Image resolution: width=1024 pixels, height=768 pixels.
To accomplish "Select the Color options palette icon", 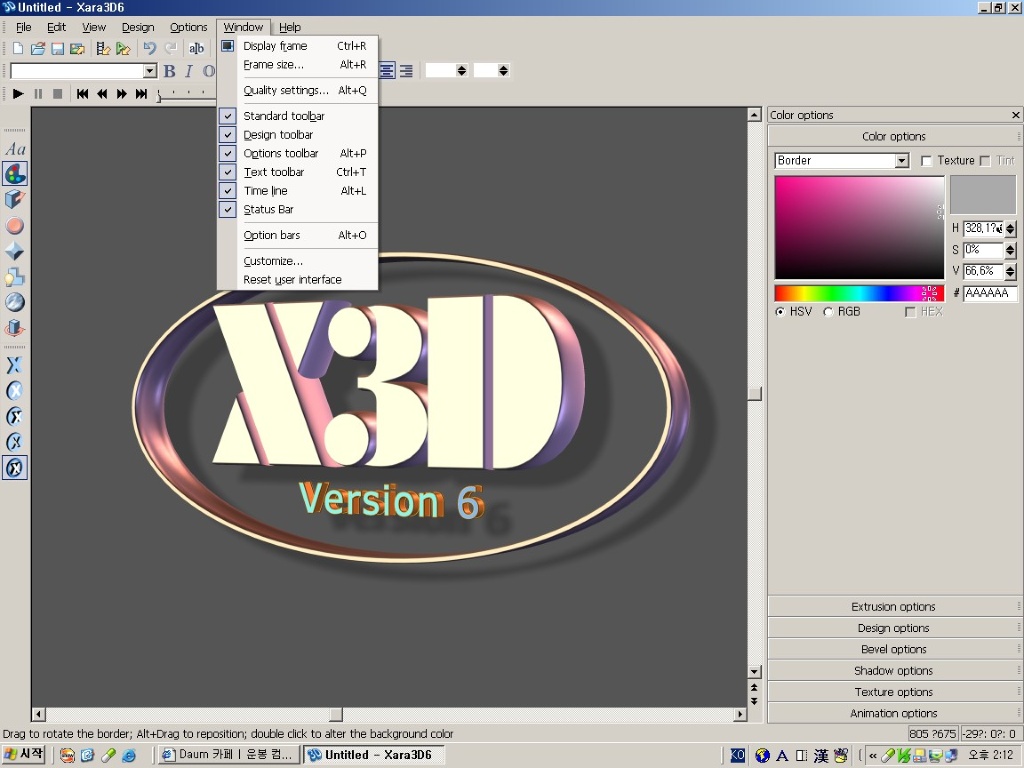I will (x=15, y=174).
